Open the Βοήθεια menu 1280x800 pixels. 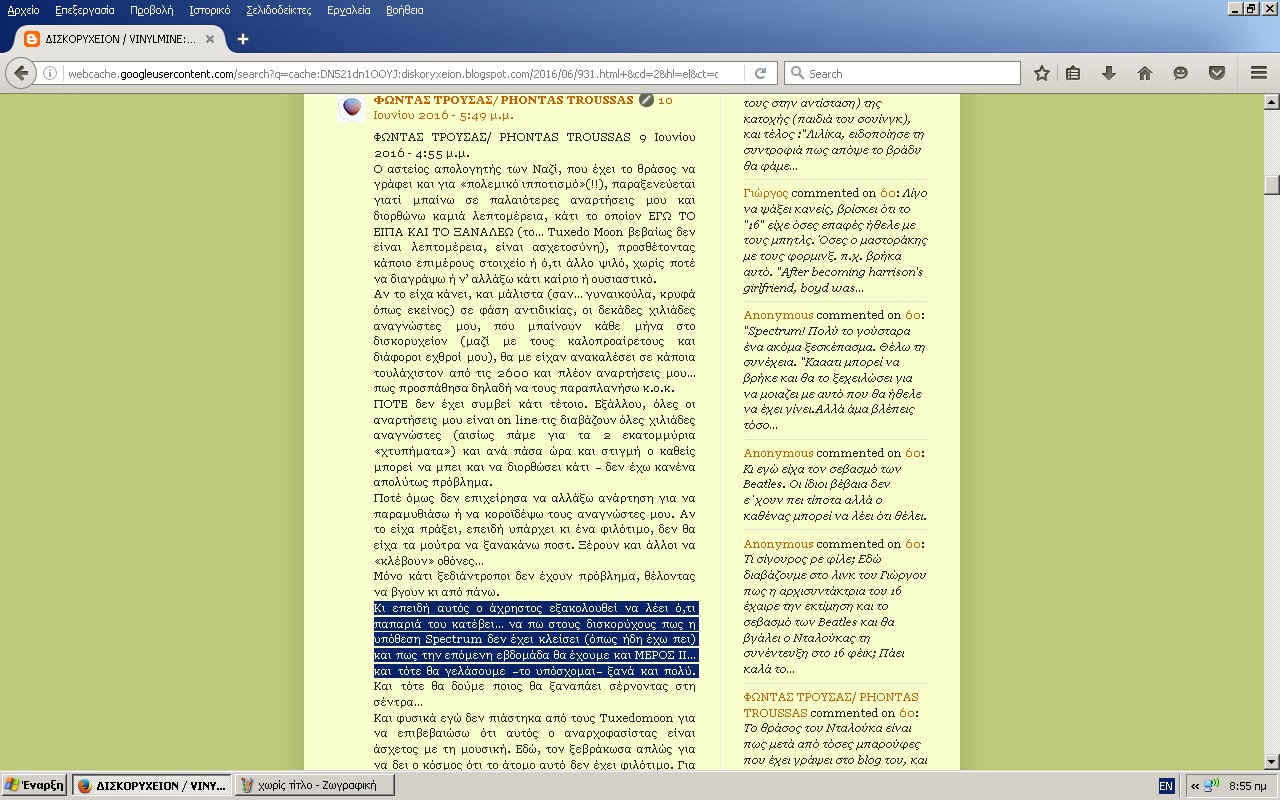pyautogui.click(x=403, y=10)
